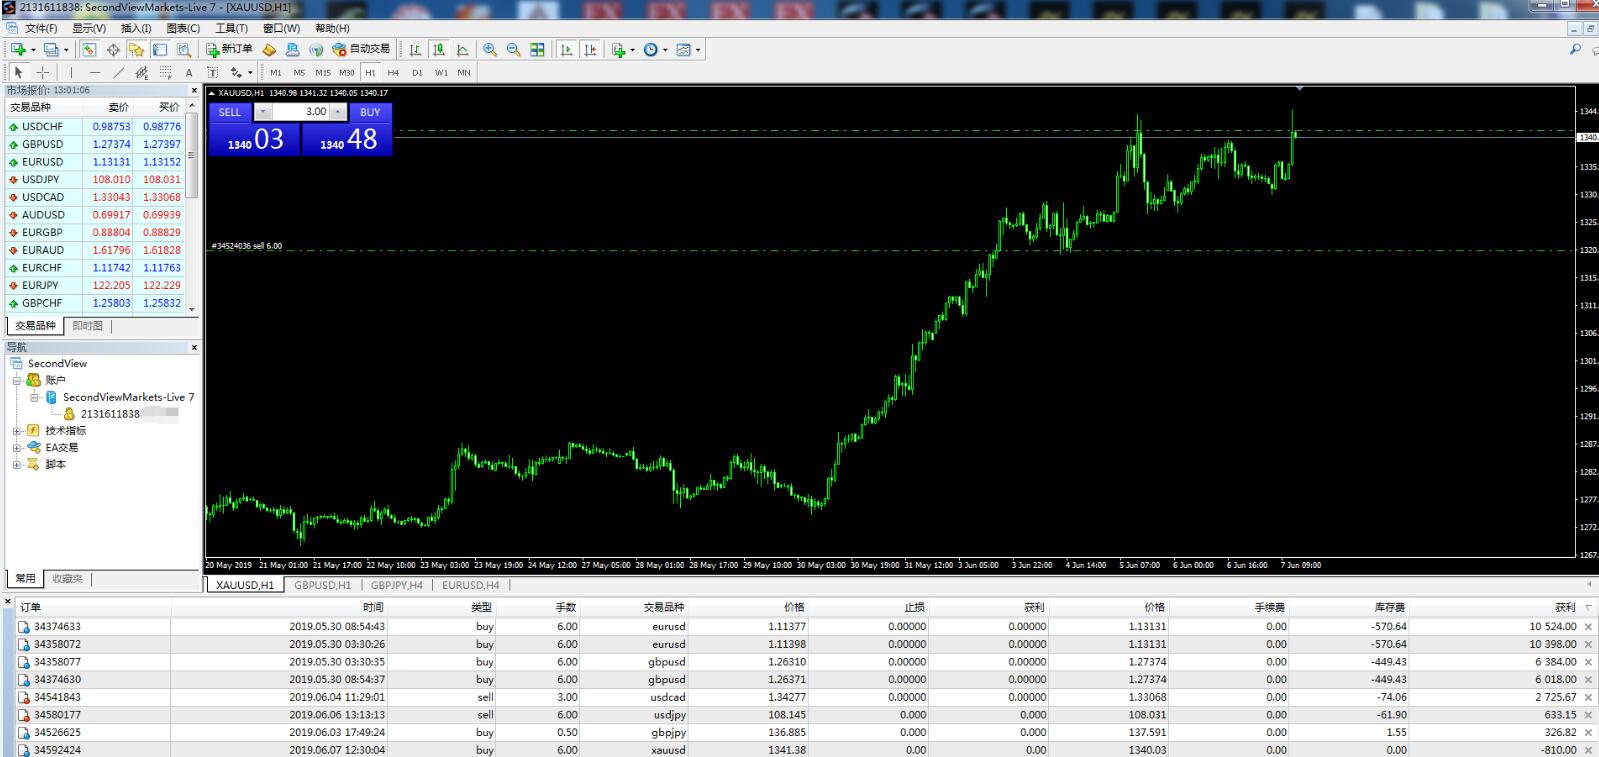Open the Strategy Tester icon
Screen dimensions: 1599x757
pyautogui.click(x=184, y=49)
